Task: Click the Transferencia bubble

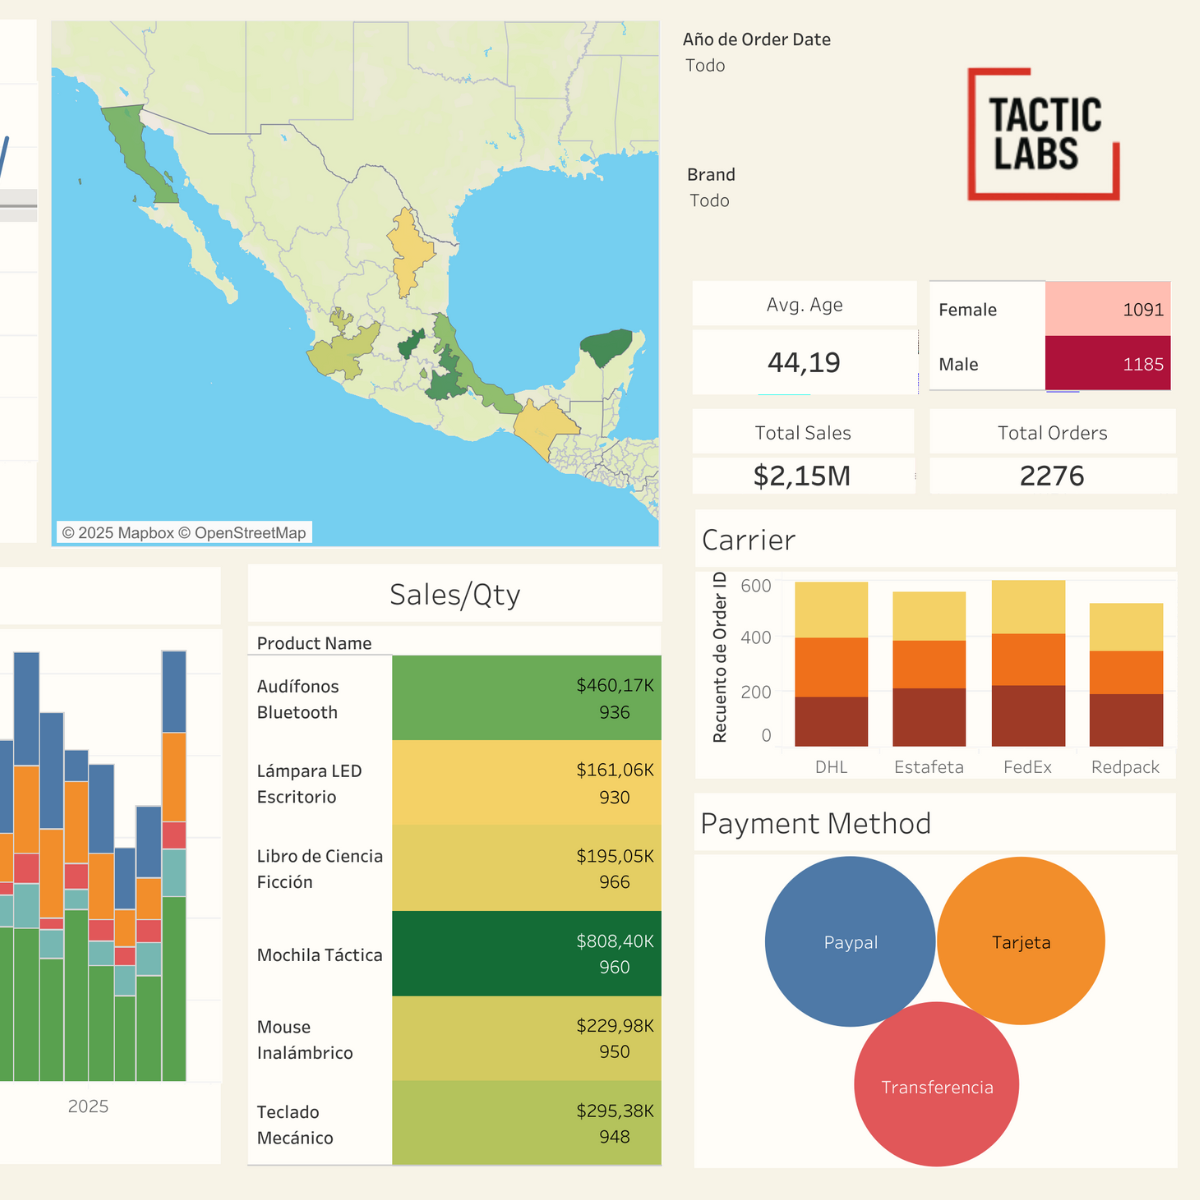Action: (937, 1086)
